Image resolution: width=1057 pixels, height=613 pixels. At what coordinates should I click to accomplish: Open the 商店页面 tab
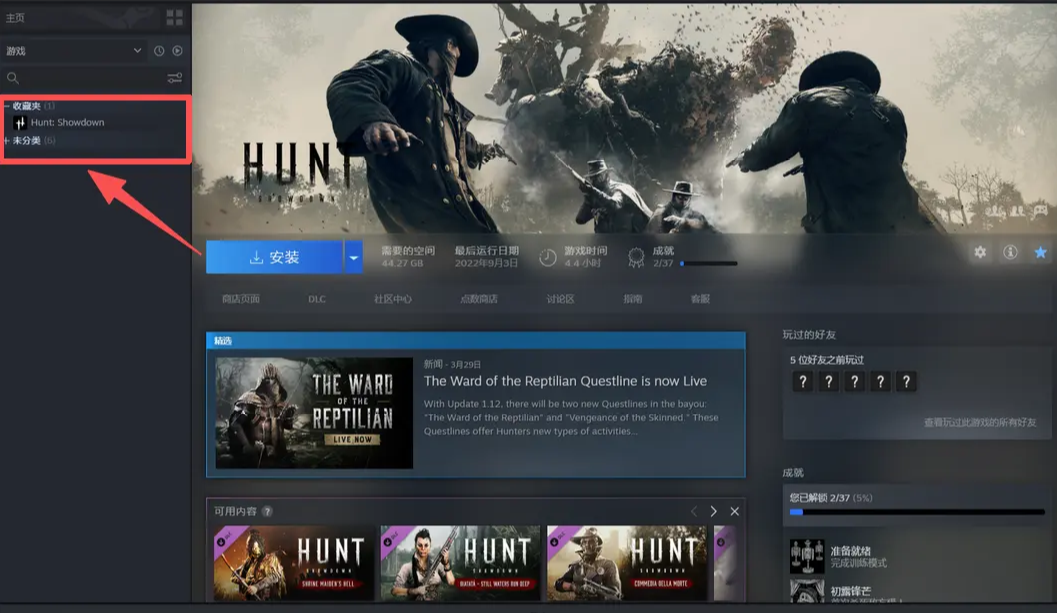(241, 299)
